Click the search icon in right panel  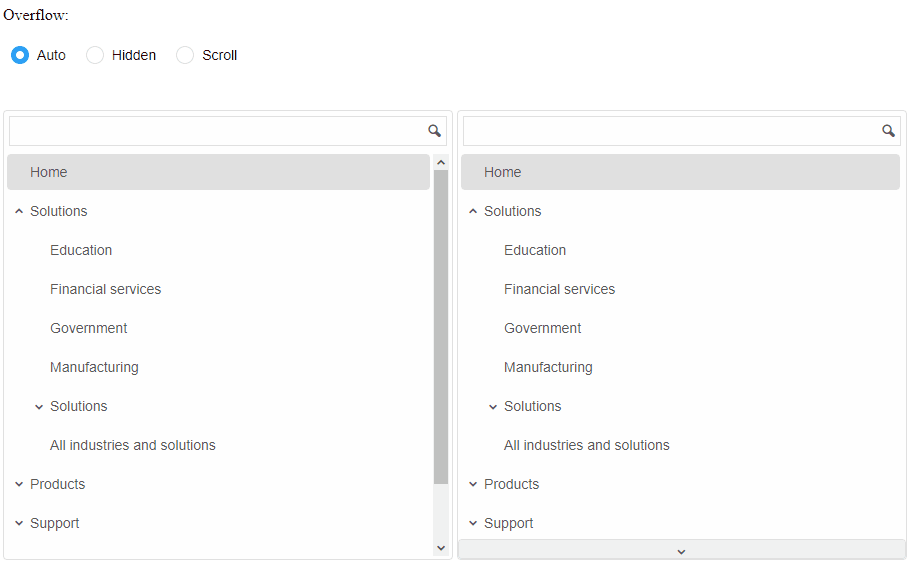coord(888,131)
